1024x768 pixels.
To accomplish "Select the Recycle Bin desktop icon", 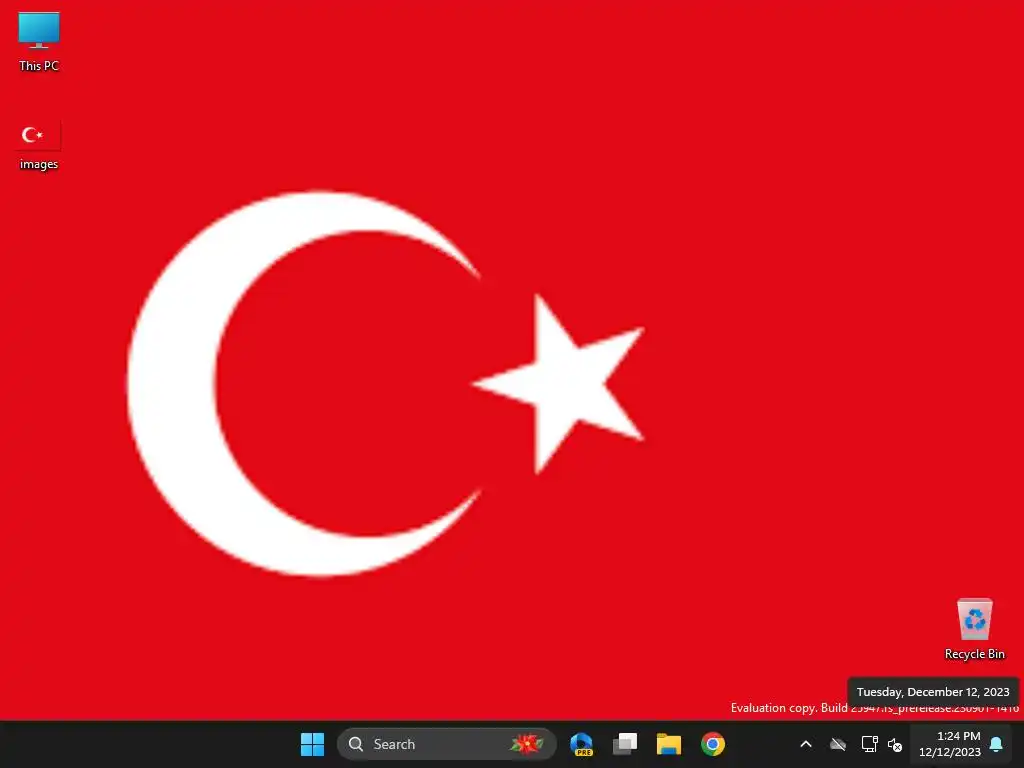I will pyautogui.click(x=974, y=628).
